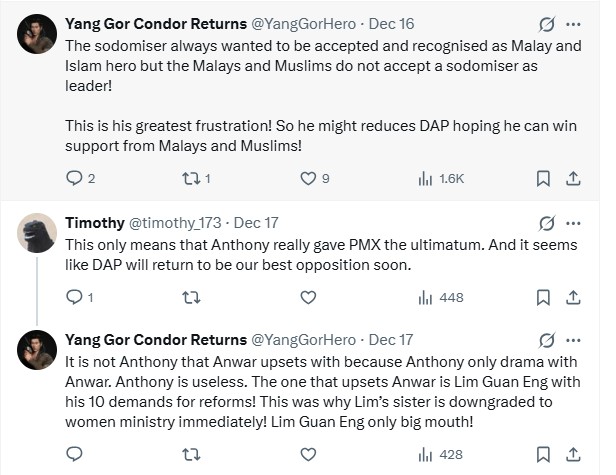Share the last tweet about Lim Guan Eng

pos(573,454)
